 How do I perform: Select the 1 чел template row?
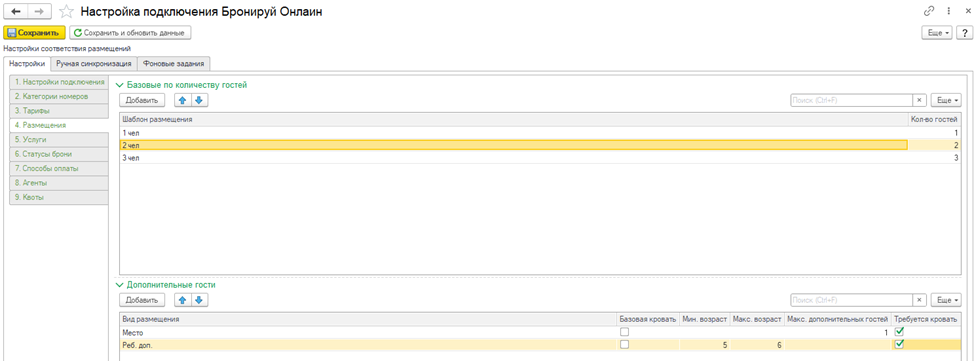540,133
